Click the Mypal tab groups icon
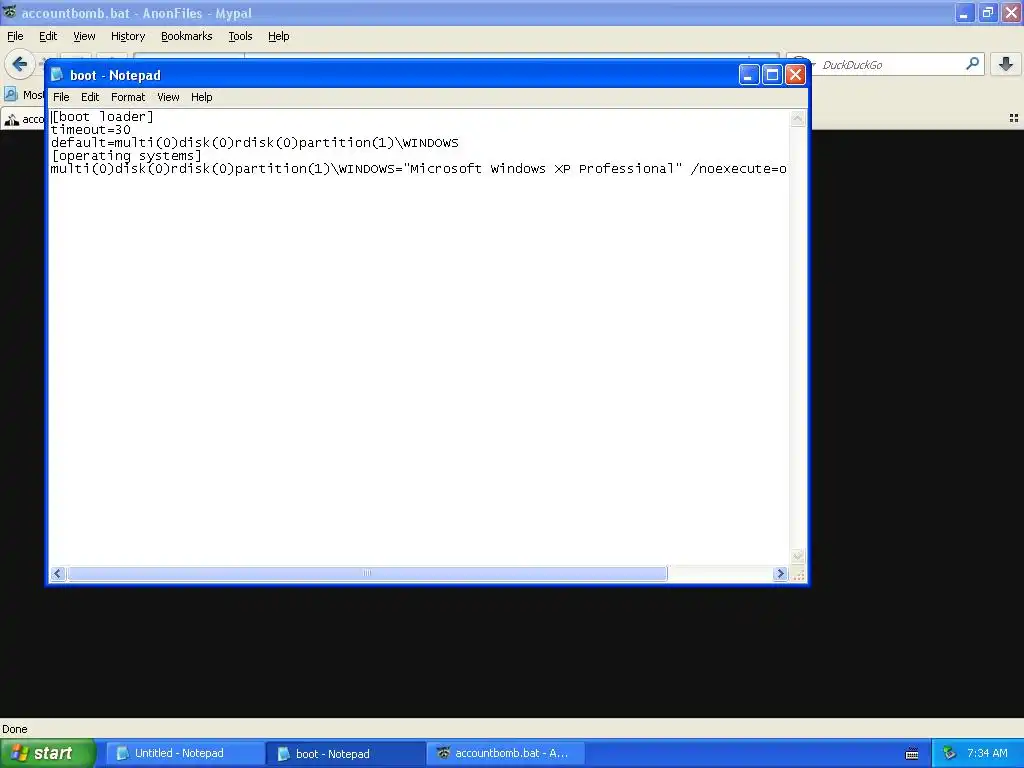Screen dimensions: 1024x768 pyautogui.click(x=1014, y=118)
